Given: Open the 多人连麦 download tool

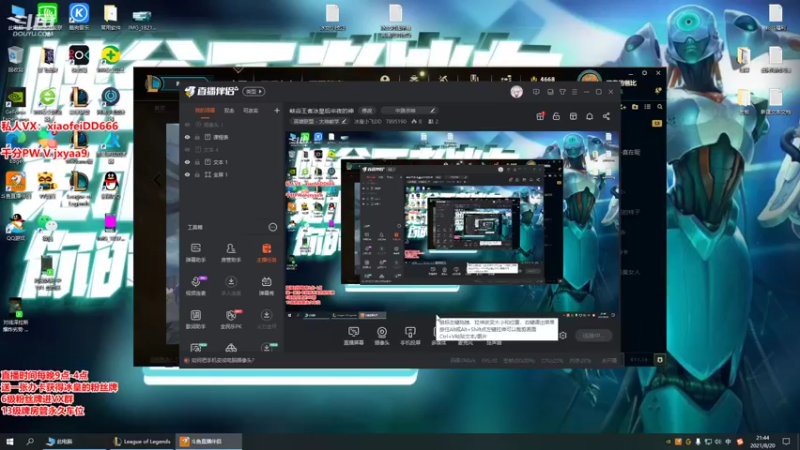Looking at the screenshot, I should click(231, 286).
